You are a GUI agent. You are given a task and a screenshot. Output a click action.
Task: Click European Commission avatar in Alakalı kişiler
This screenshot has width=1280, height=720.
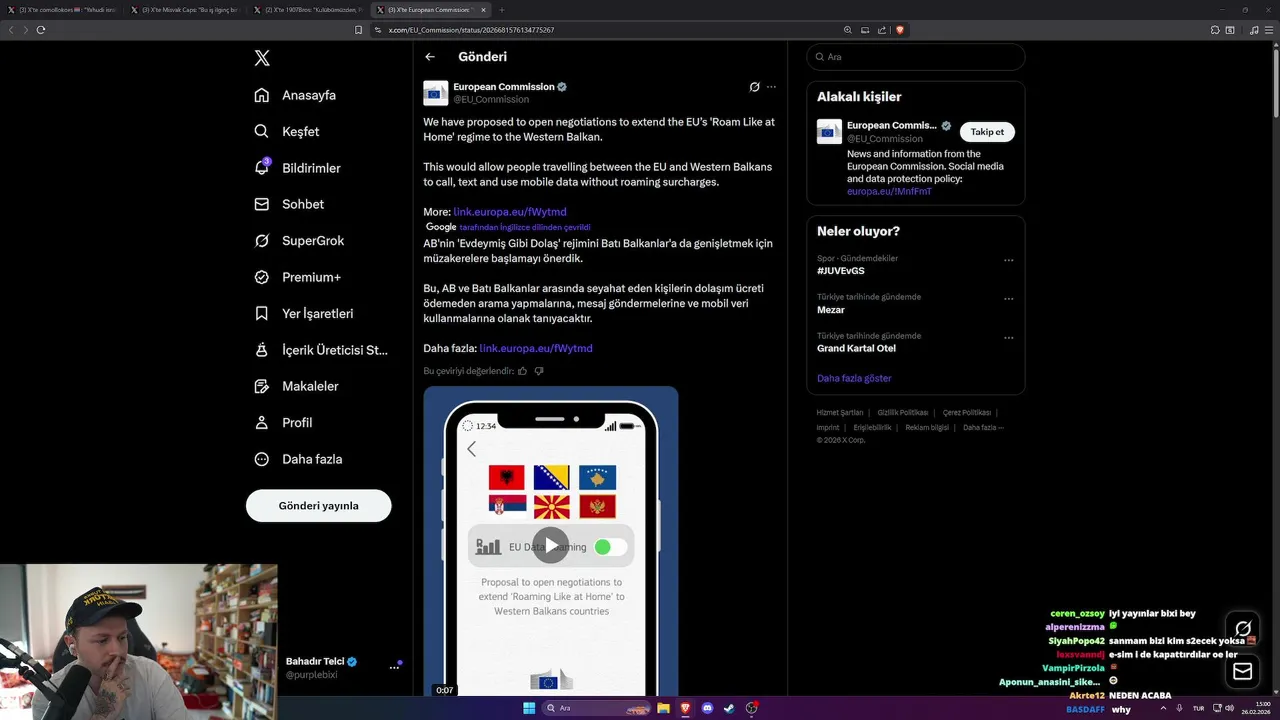[829, 132]
